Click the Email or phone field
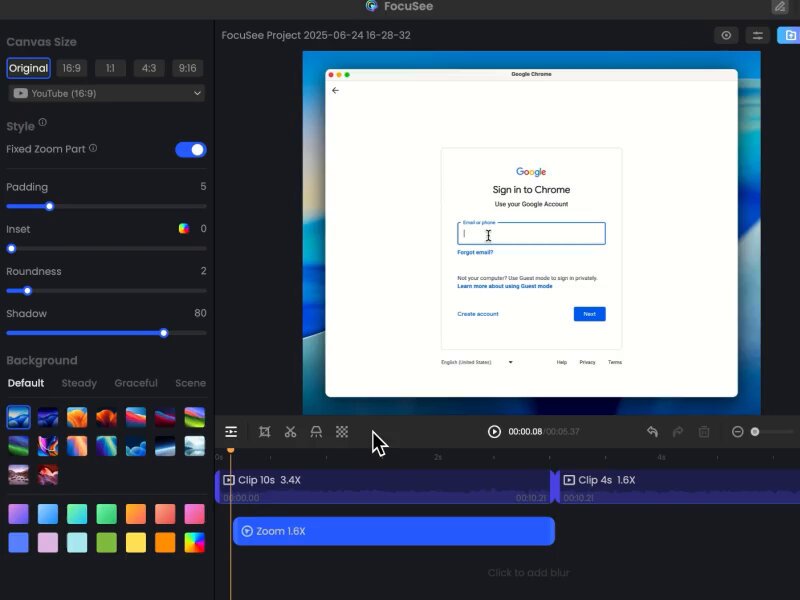Screen dimensions: 800x600 [531, 234]
